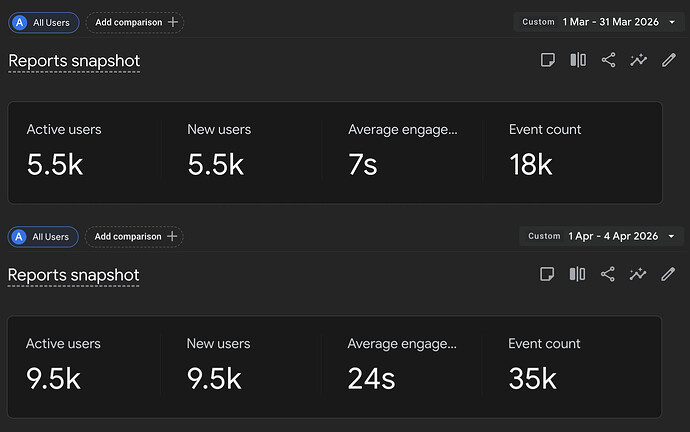Click Add comparison in the April report
This screenshot has height=432, width=690.
click(x=134, y=237)
